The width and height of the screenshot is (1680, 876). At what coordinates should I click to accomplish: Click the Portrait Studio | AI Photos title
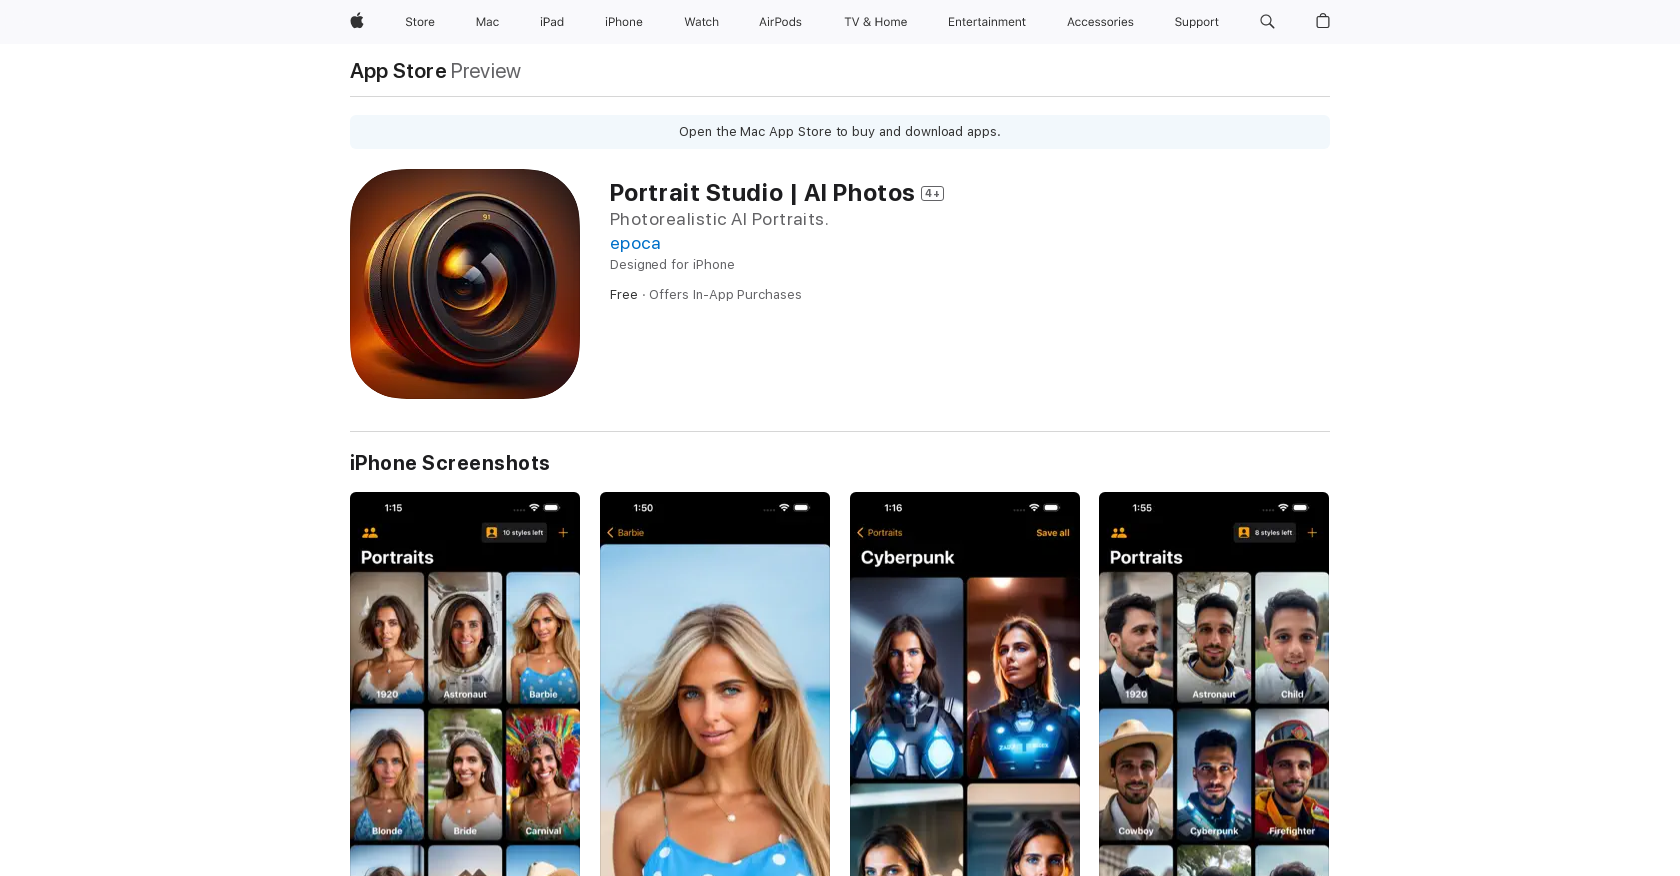pos(762,193)
